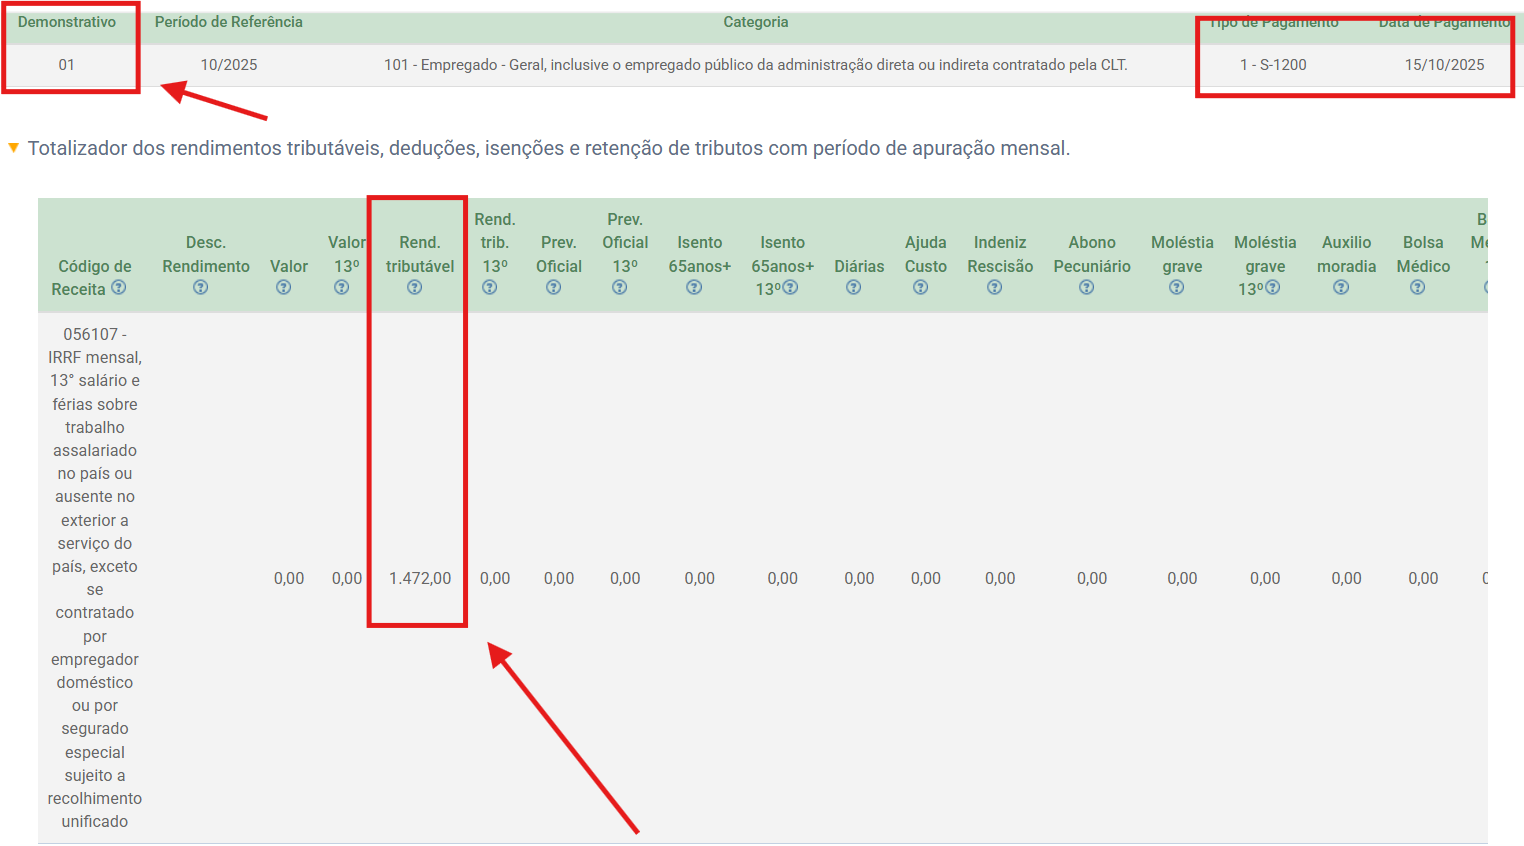The image size is (1524, 846).
Task: Select payment date 15/10/2025
Action: [1444, 65]
